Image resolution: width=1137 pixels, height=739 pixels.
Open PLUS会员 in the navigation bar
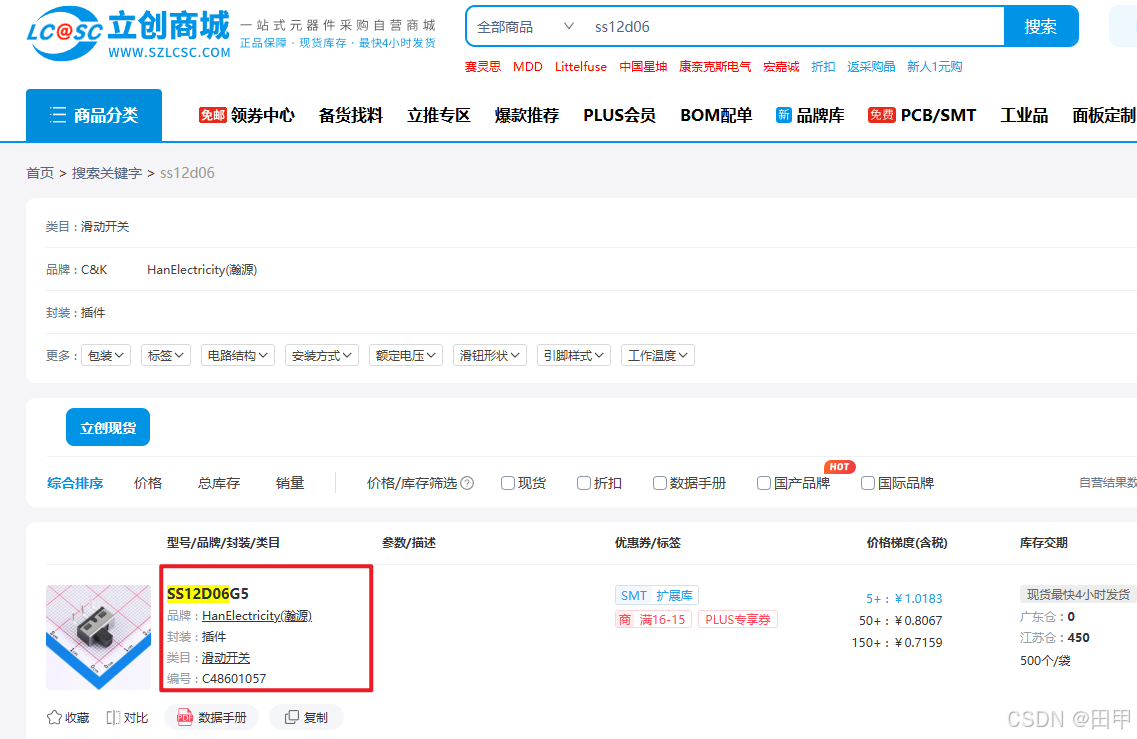619,115
